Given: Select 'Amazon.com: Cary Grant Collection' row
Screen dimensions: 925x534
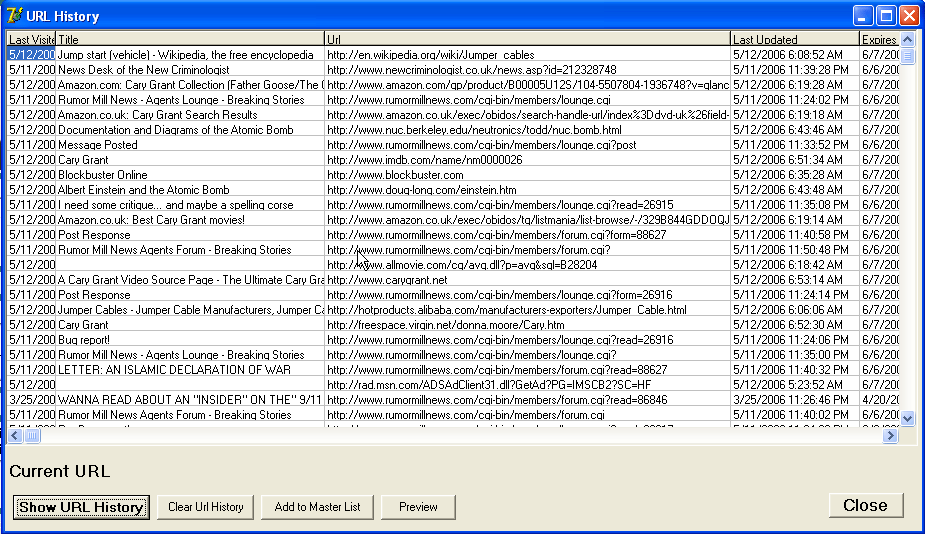Looking at the screenshot, I should [191, 85].
